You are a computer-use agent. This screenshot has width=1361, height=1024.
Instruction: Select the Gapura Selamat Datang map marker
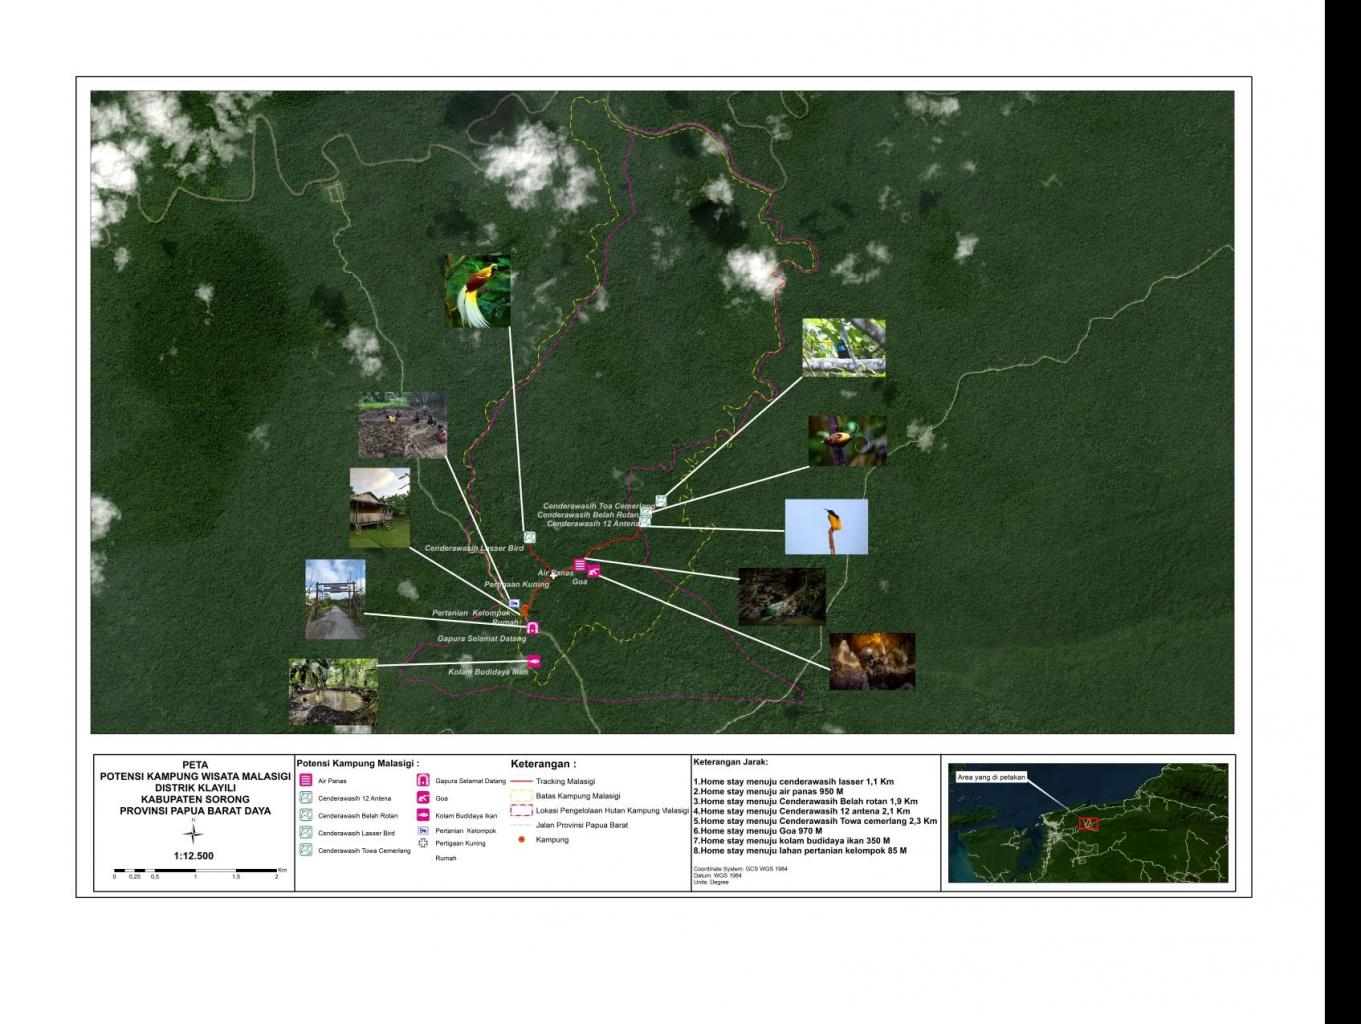click(534, 628)
